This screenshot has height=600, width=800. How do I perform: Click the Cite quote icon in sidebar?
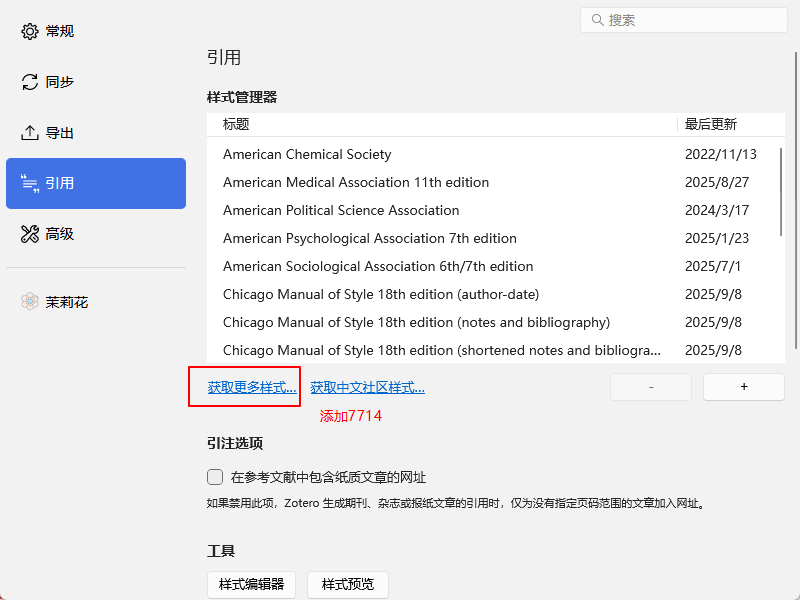[30, 183]
